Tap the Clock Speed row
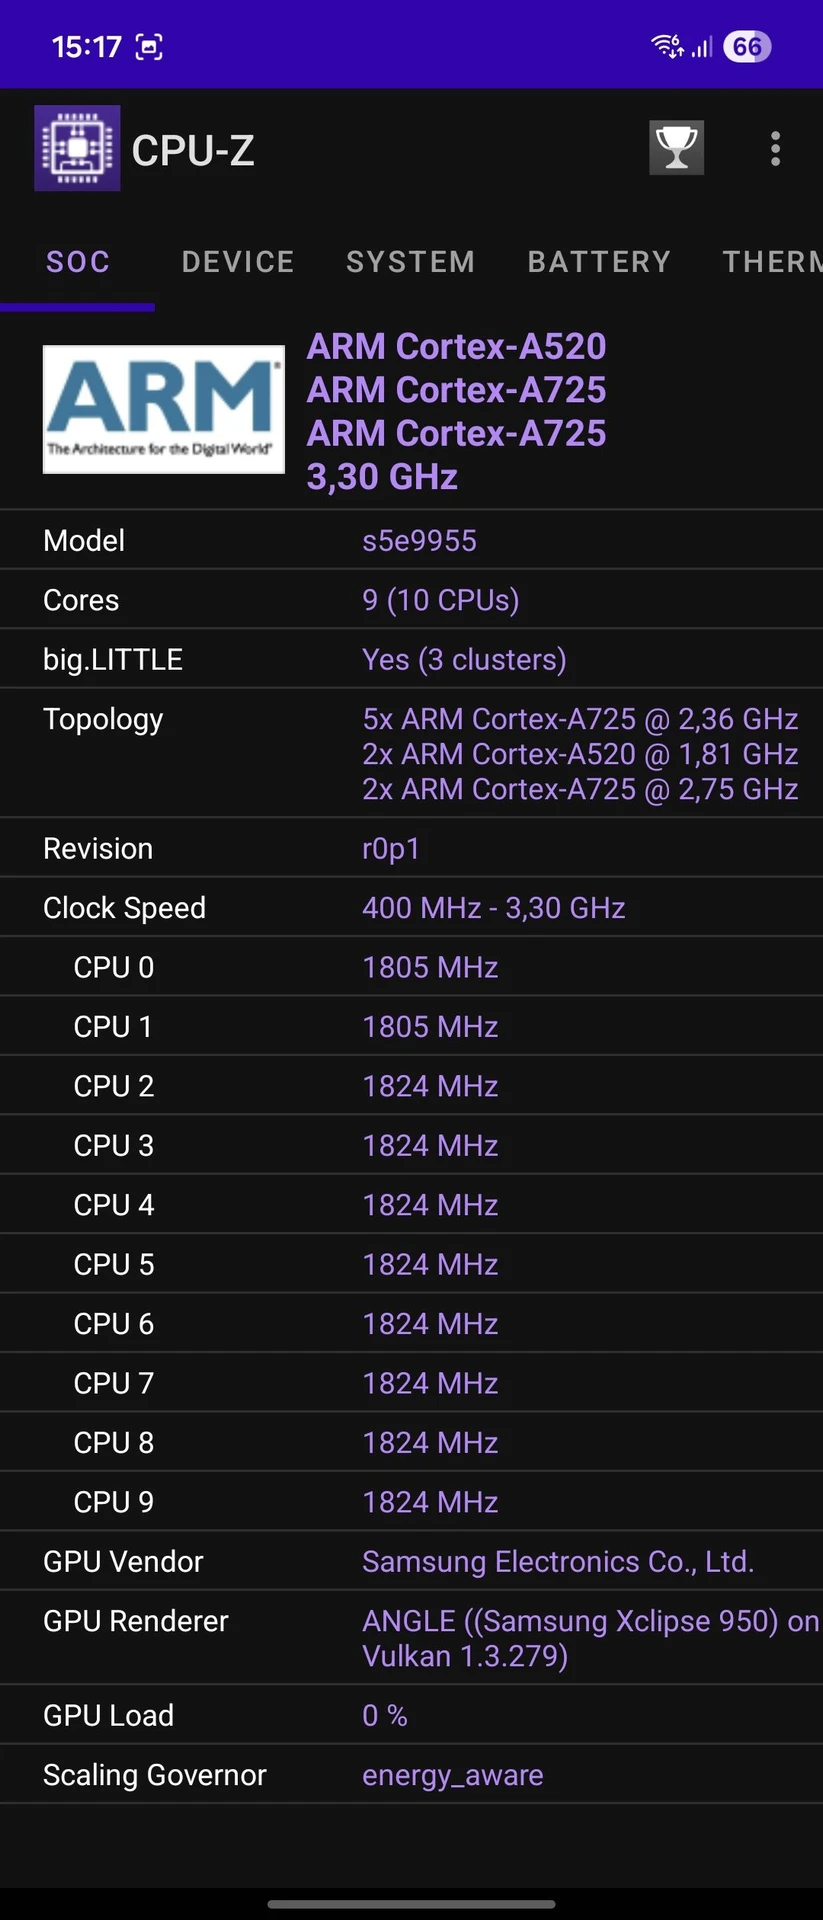Screen dimensions: 823x1920 (x=411, y=908)
